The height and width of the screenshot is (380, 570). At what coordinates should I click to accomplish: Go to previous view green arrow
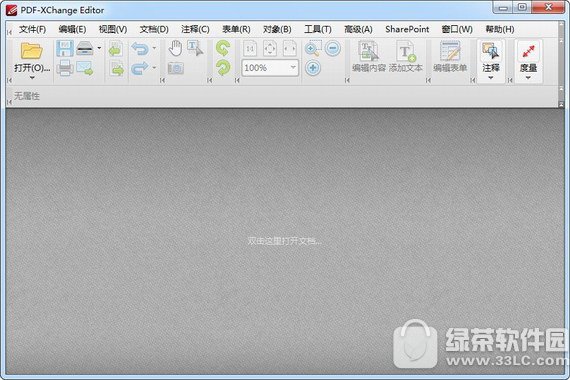coord(116,49)
